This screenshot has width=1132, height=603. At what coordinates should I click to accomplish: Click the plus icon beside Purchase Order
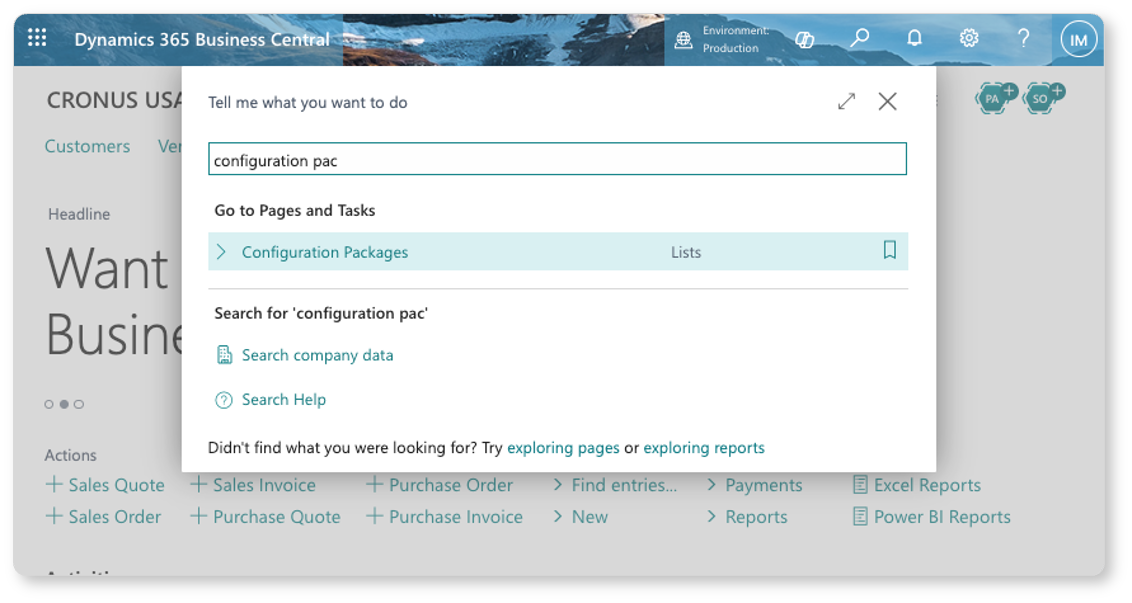point(374,484)
